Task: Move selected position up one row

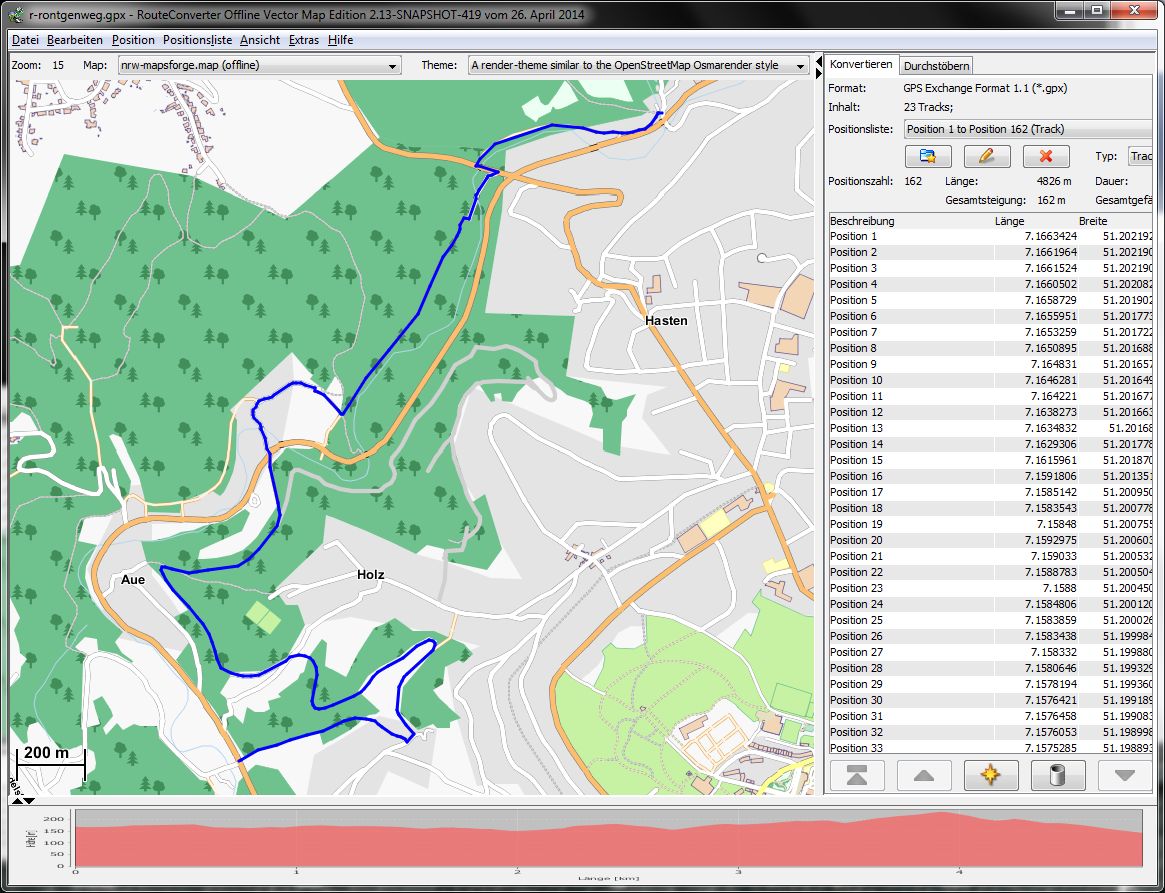Action: pos(924,775)
